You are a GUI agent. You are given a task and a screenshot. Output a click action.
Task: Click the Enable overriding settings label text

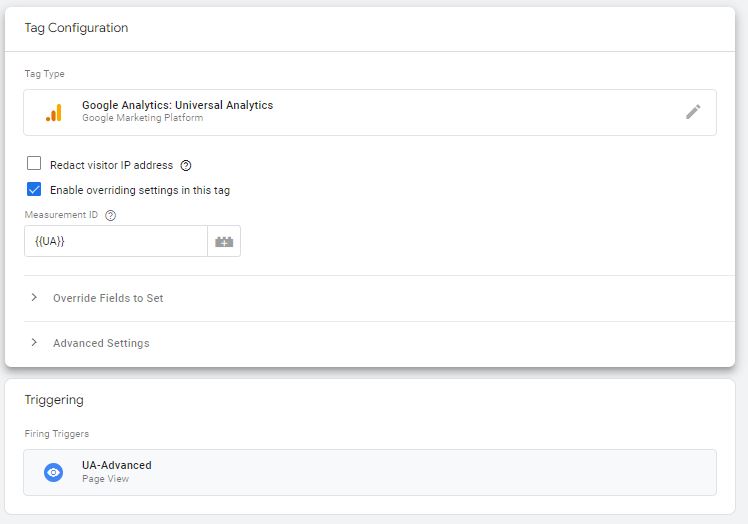[x=140, y=190]
